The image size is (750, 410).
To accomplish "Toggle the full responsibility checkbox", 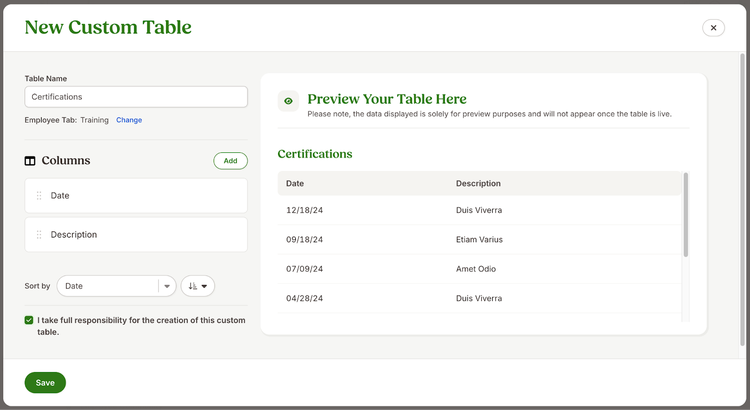I will point(29,320).
